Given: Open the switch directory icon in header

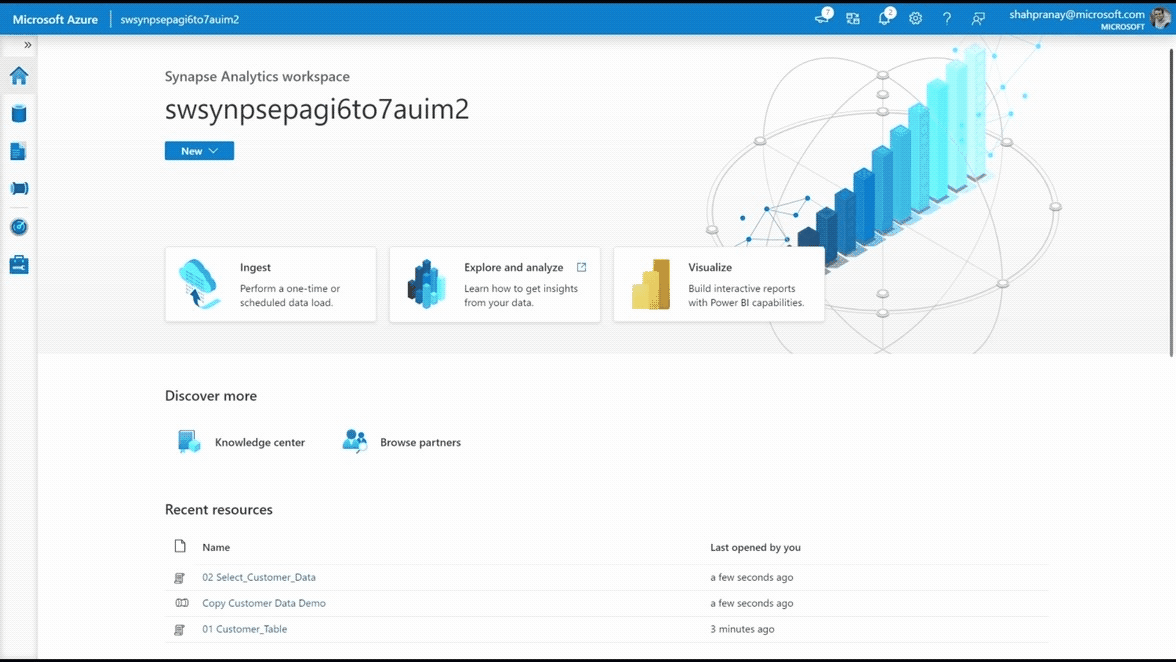Looking at the screenshot, I should coord(853,19).
